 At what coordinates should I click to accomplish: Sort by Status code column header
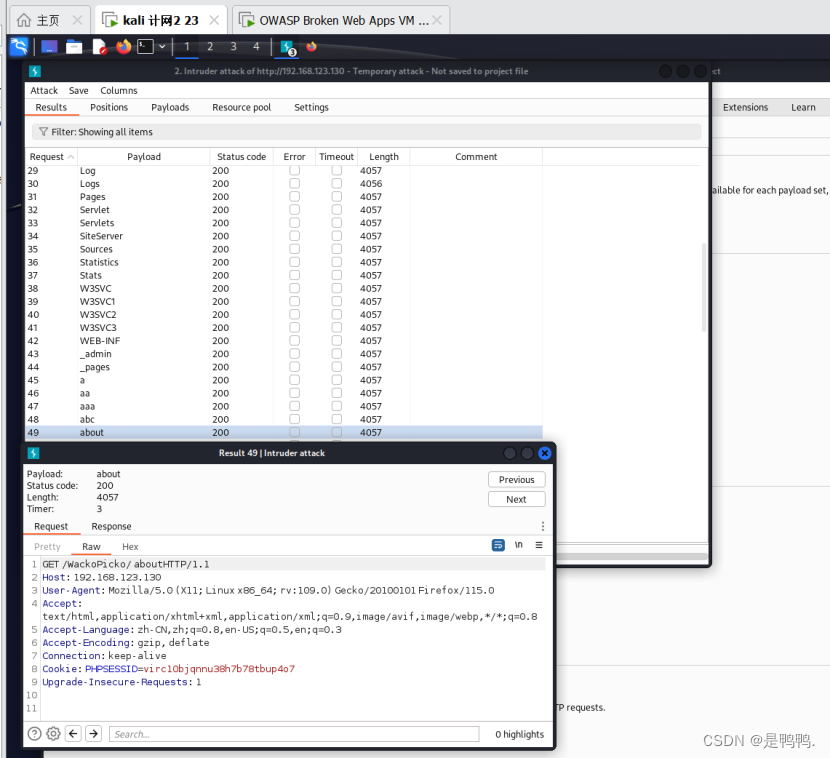[241, 157]
